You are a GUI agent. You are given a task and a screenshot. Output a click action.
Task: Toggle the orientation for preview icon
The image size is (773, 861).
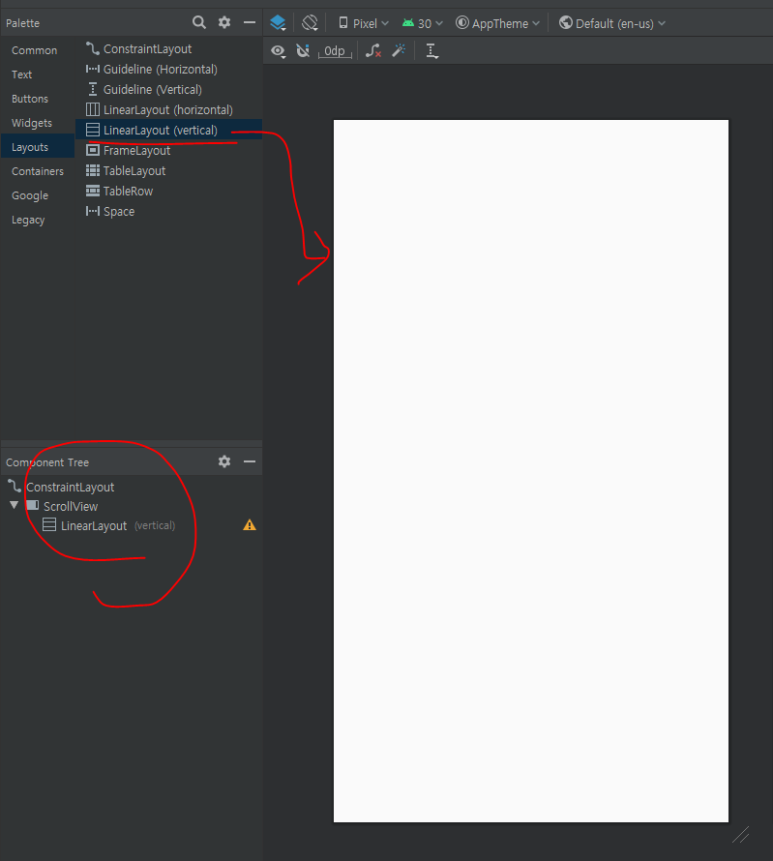coord(310,23)
